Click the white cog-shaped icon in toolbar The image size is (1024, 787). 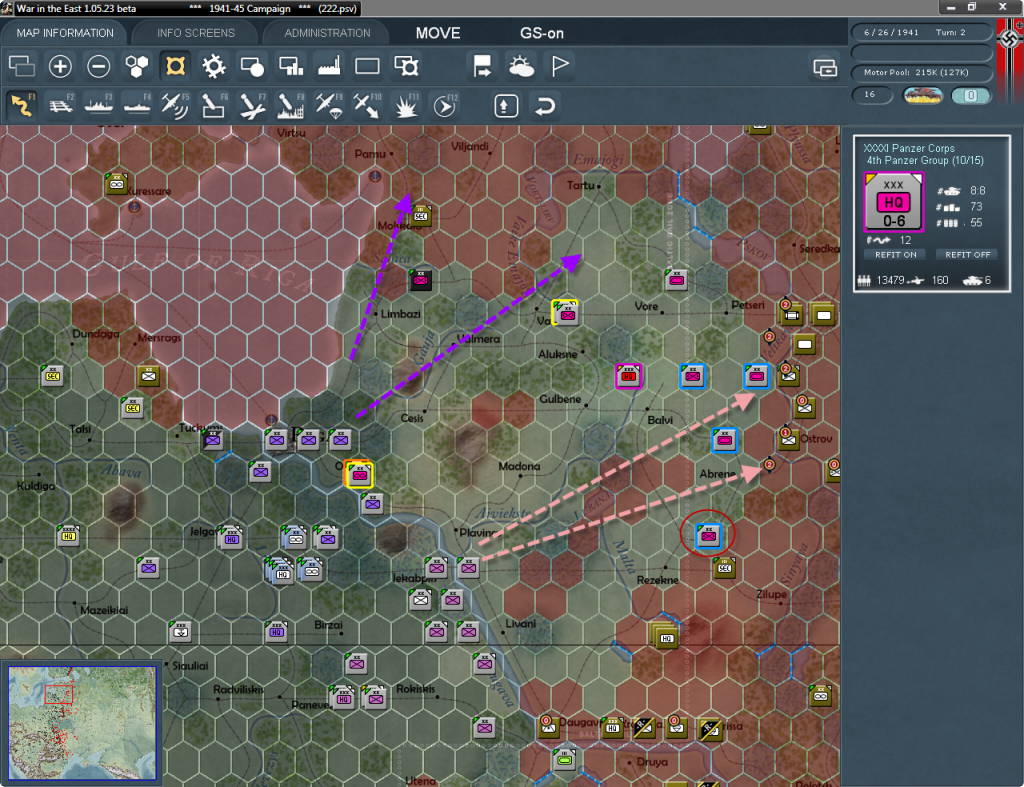[x=214, y=66]
